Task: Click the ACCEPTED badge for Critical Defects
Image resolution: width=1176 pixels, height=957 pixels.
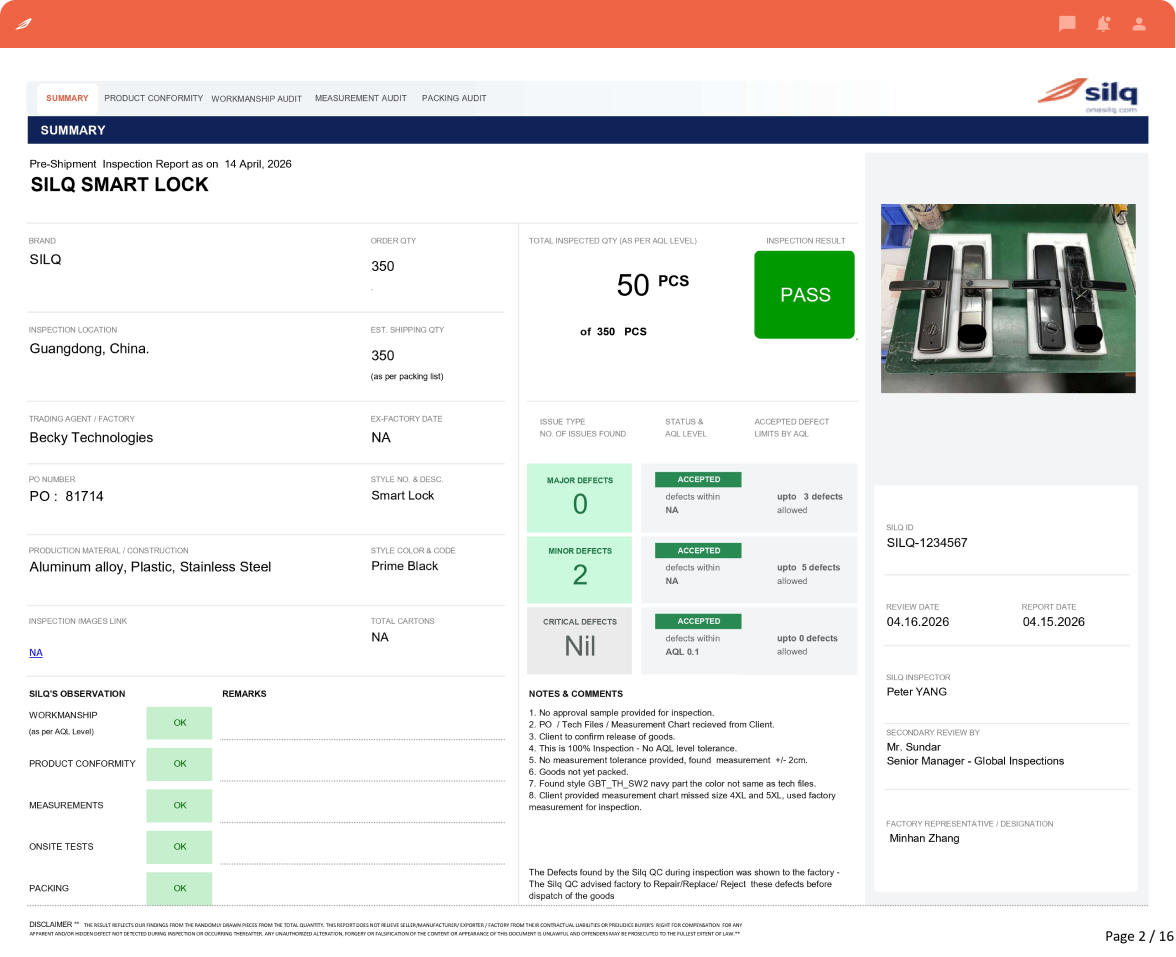Action: pyautogui.click(x=698, y=621)
